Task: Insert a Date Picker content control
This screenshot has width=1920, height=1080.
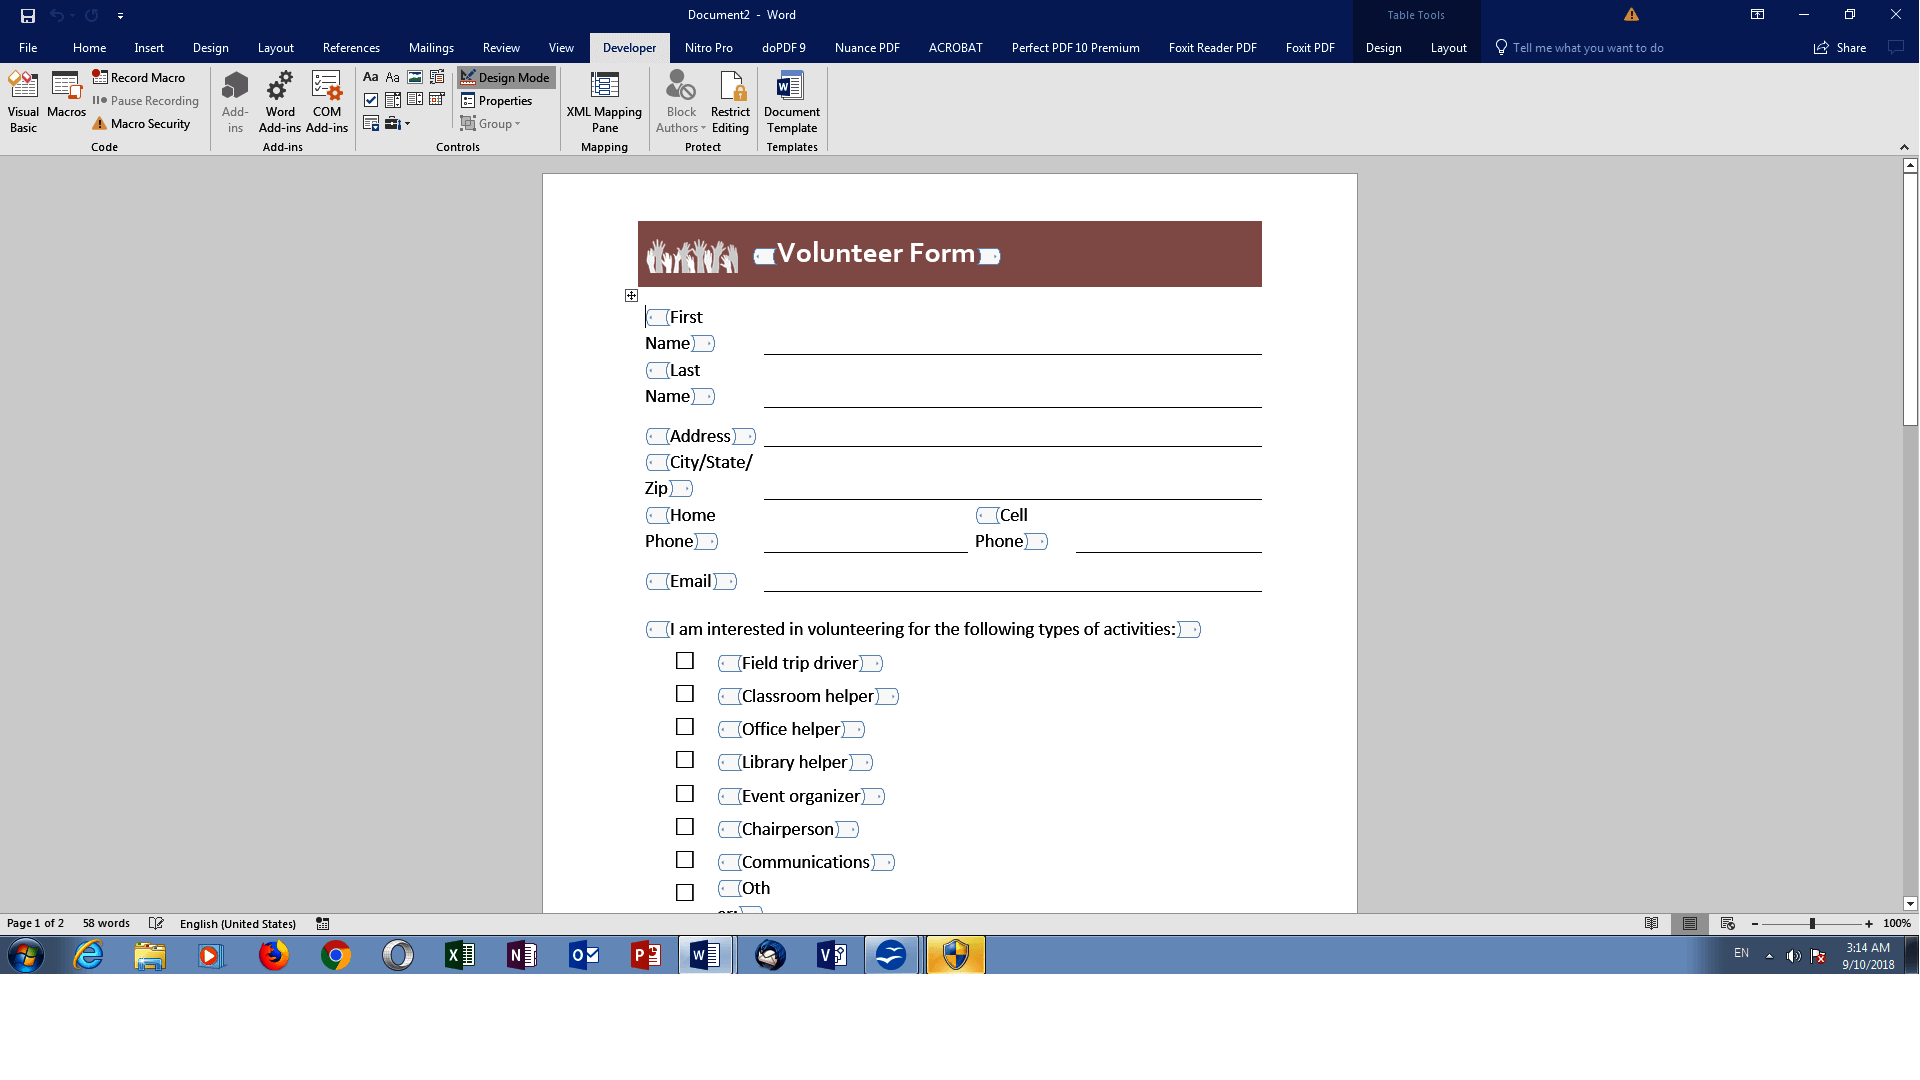Action: 436,99
